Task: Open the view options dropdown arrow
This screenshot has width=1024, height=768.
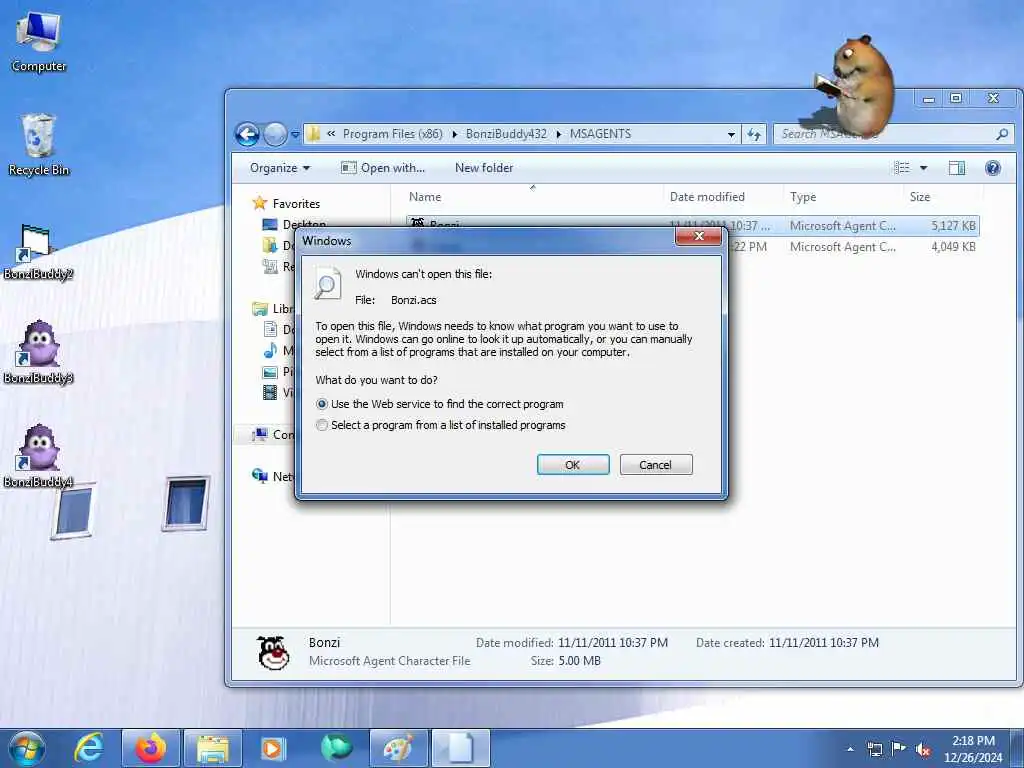Action: (x=923, y=168)
